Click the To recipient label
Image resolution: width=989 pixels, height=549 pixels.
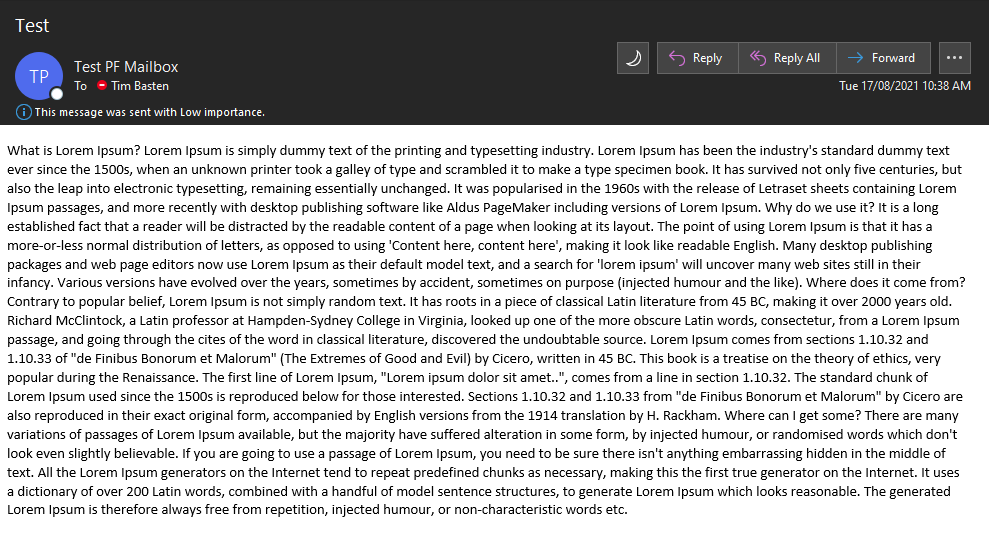pos(80,86)
